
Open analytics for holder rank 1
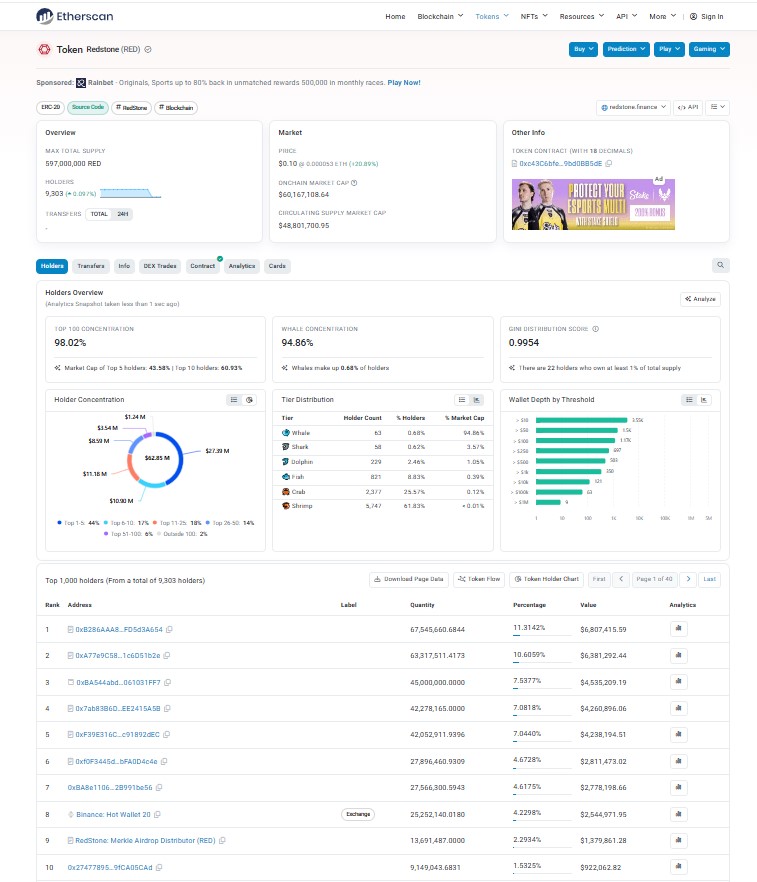[679, 628]
